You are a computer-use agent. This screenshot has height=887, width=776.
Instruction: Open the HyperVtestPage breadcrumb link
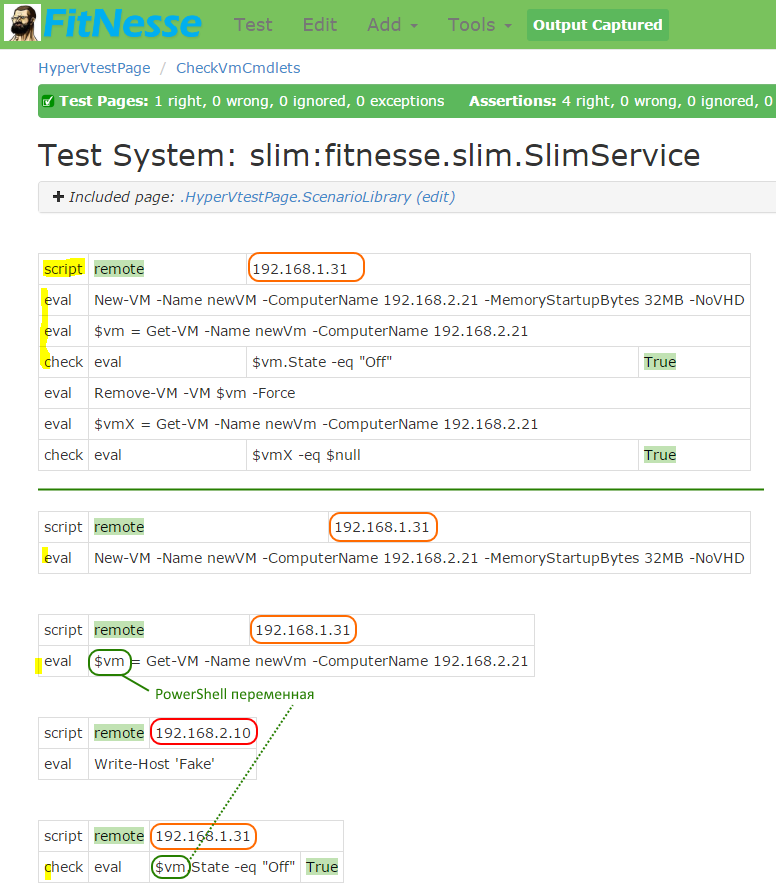tap(94, 68)
